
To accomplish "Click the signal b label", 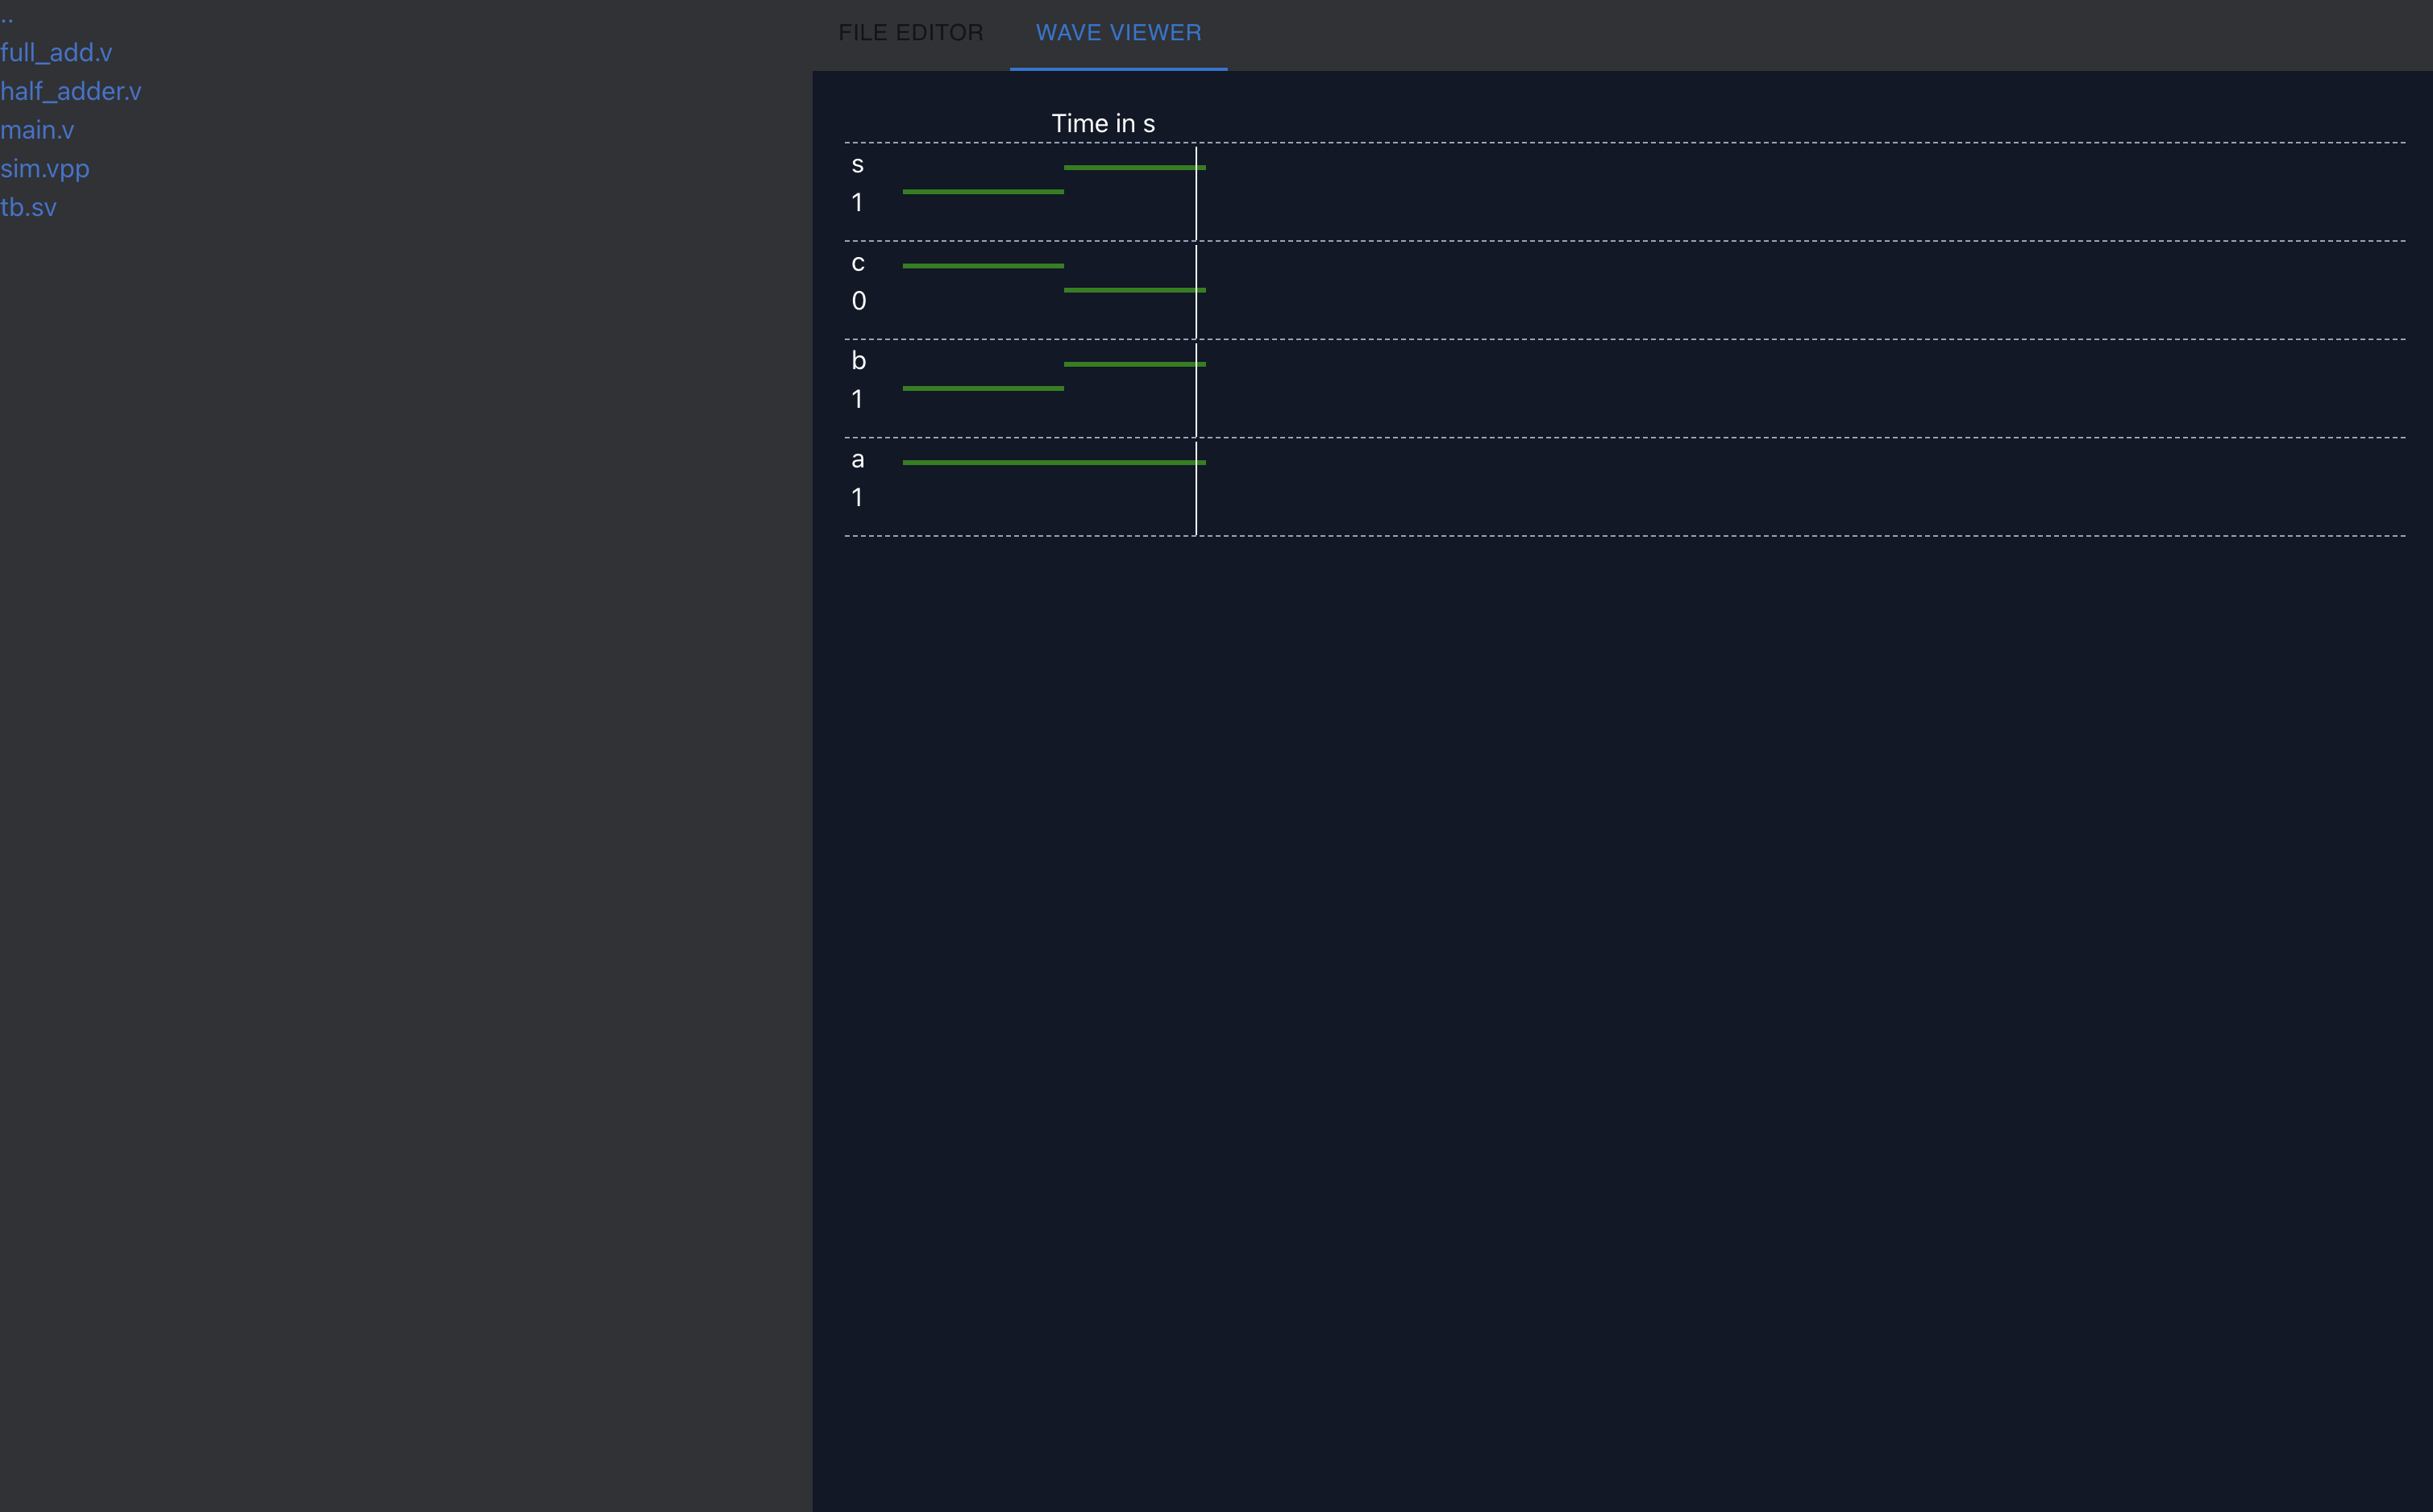I will (x=858, y=360).
